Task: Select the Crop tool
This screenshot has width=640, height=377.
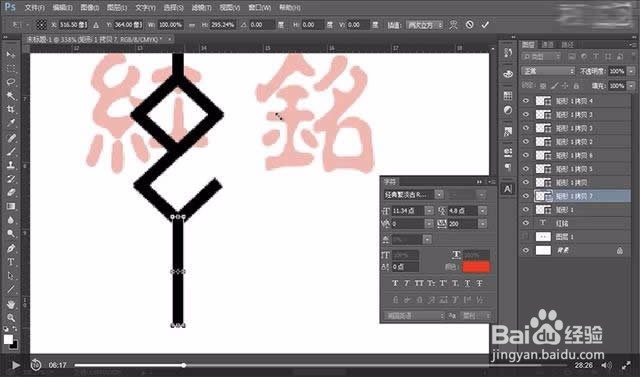Action: click(x=11, y=109)
